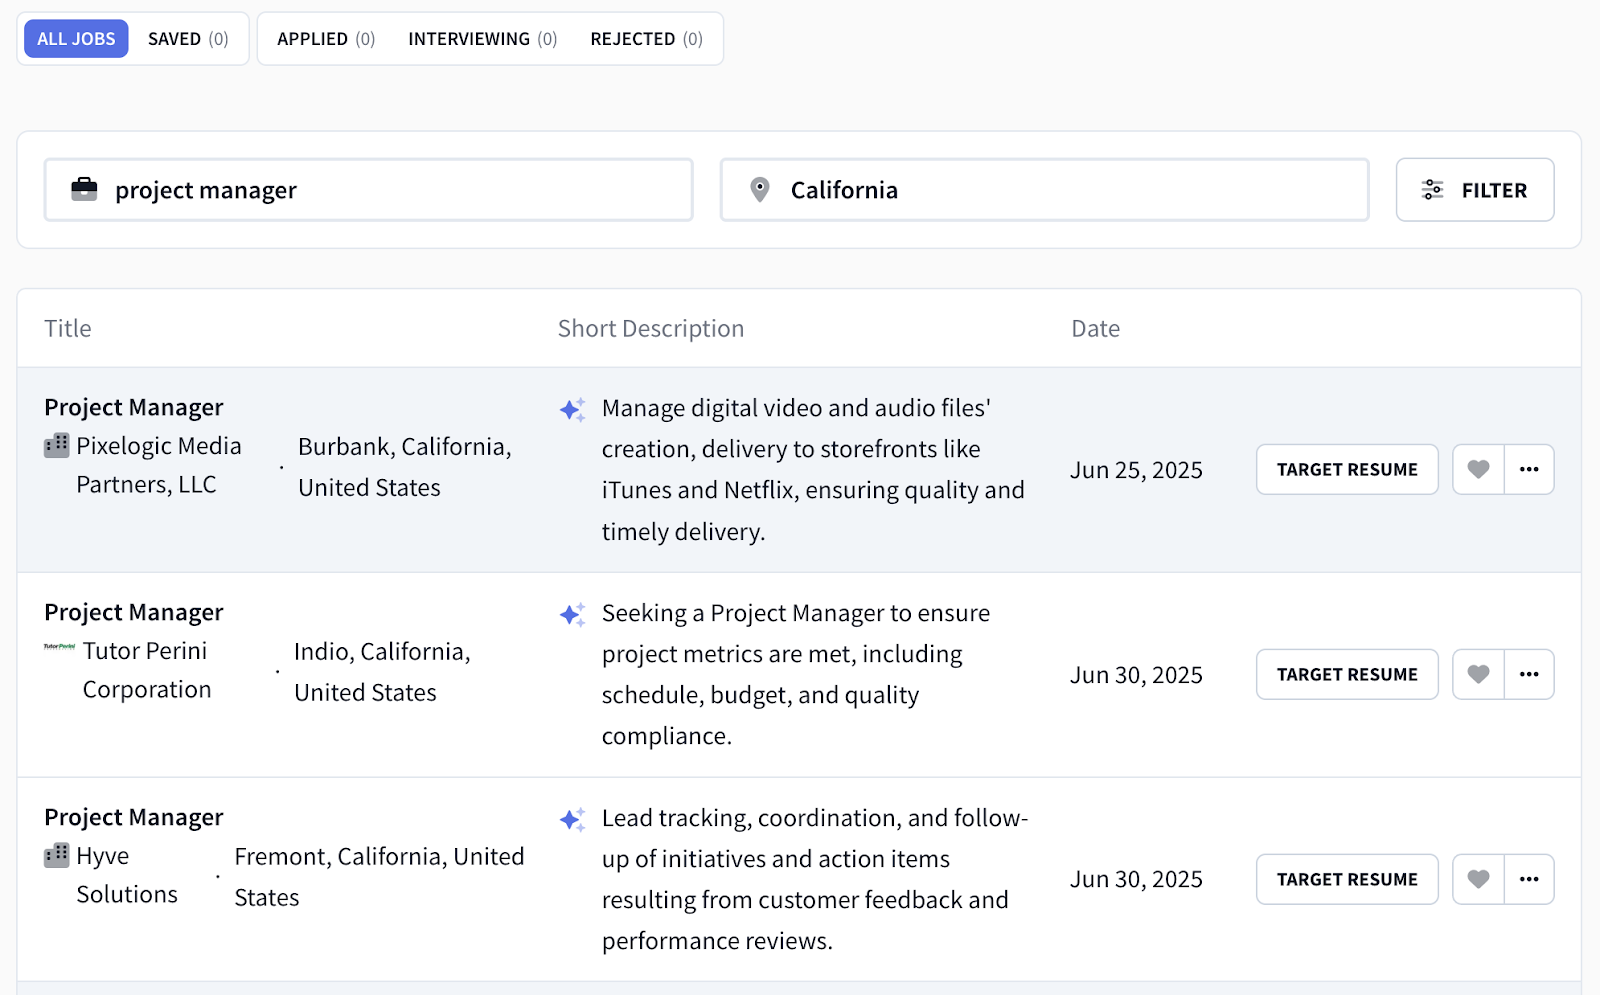Target resume for Hyve Solutions job
The image size is (1600, 995).
[x=1347, y=879]
